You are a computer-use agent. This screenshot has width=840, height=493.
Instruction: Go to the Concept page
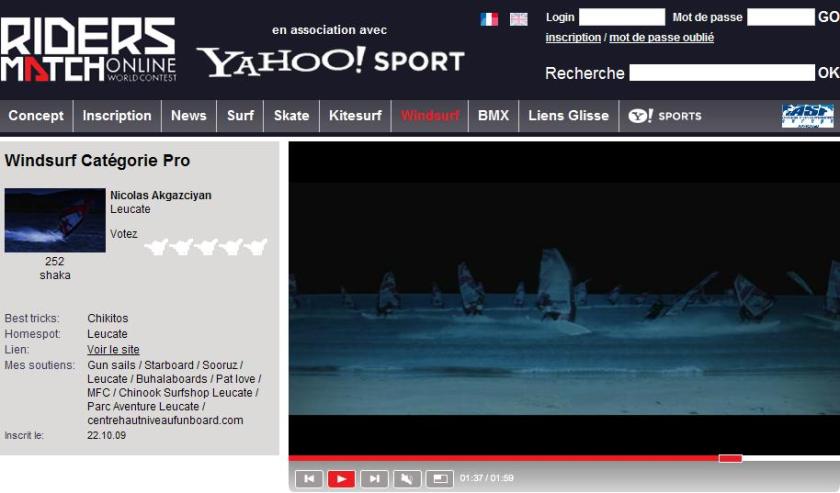36,116
